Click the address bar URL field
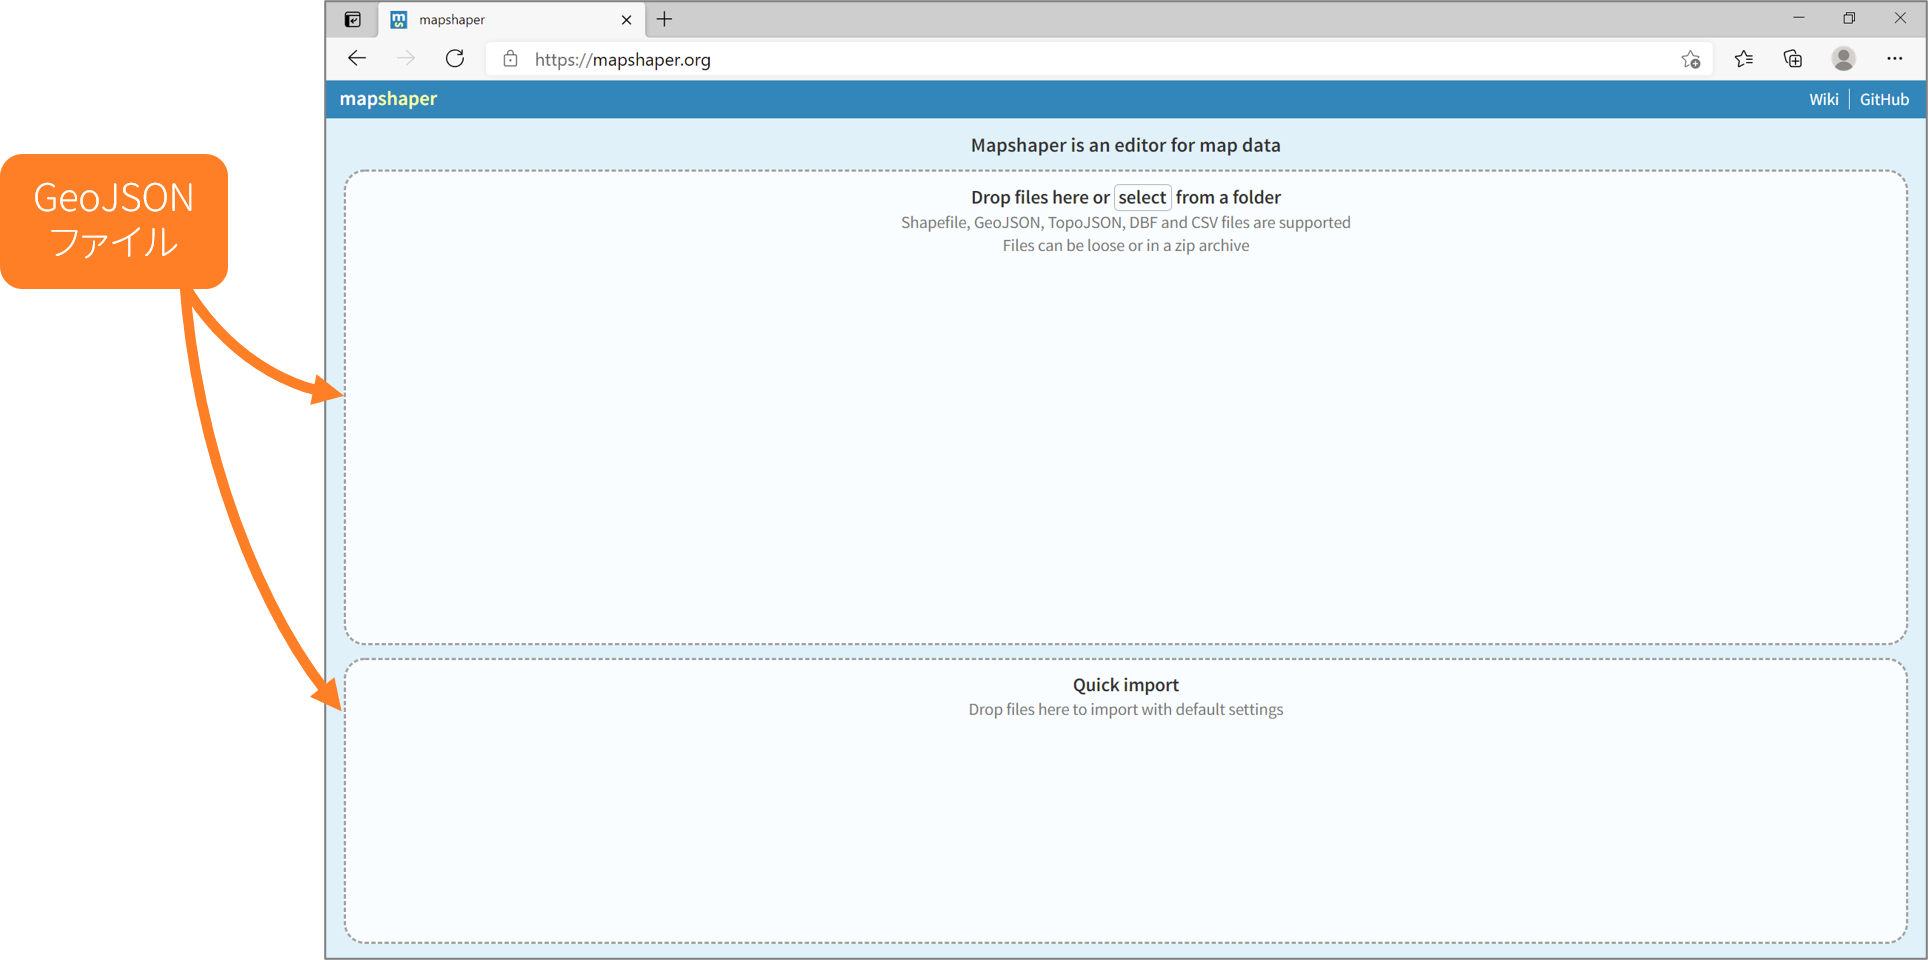This screenshot has width=1928, height=960. [1098, 59]
